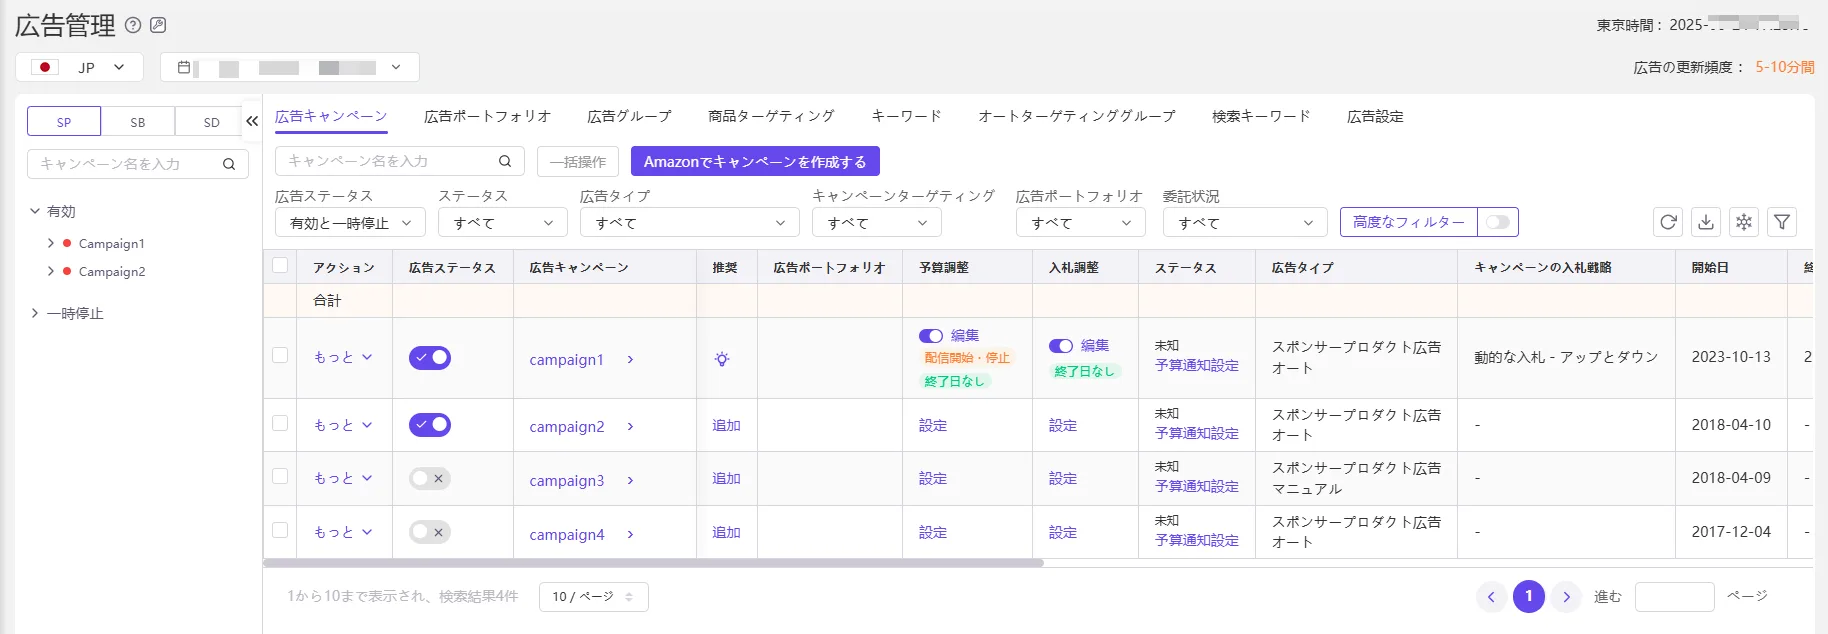Collapse the 有効 tree group
Image resolution: width=1828 pixels, height=634 pixels.
click(35, 211)
